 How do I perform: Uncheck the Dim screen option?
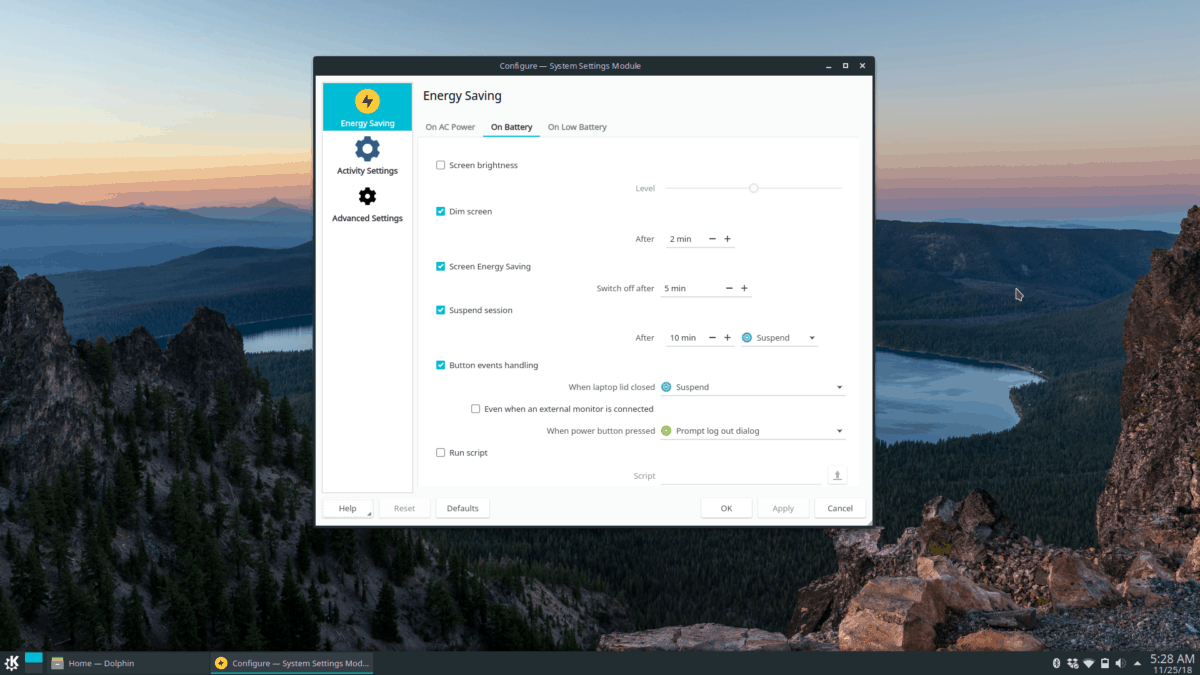441,212
